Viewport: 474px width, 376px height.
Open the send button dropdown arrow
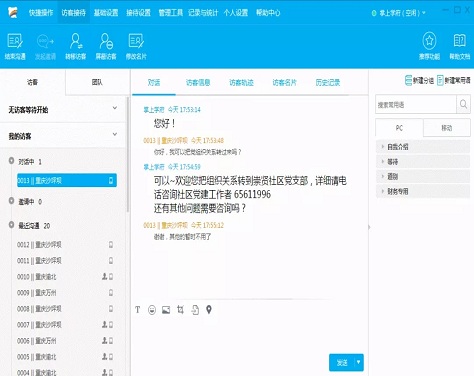(359, 362)
